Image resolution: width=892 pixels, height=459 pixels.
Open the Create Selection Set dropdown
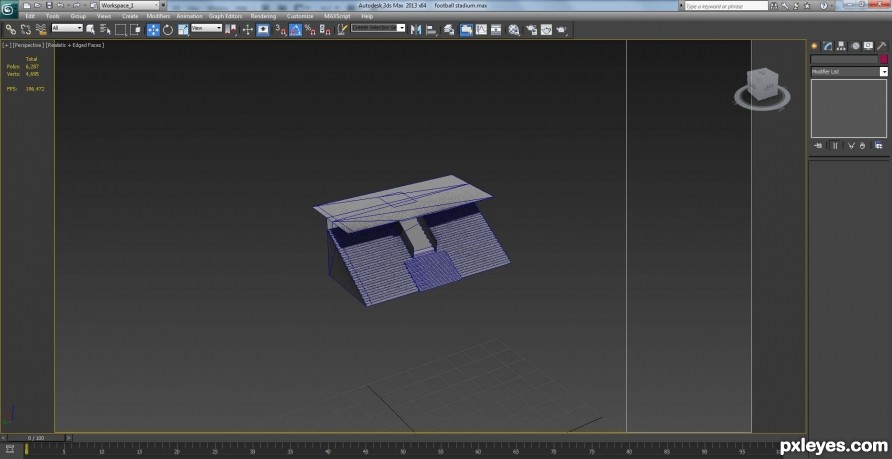pyautogui.click(x=378, y=28)
